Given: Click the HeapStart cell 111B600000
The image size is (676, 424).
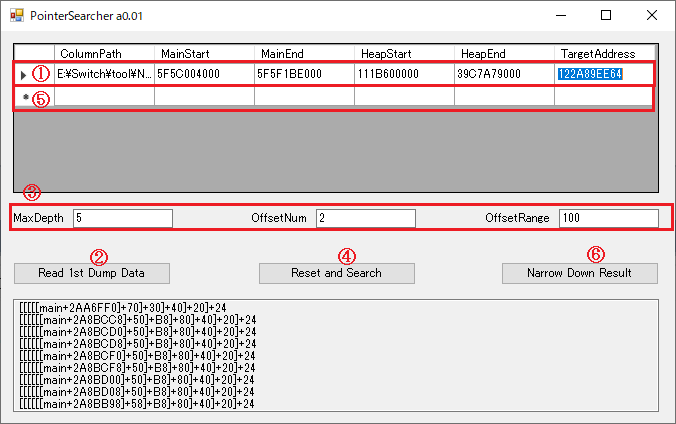Looking at the screenshot, I should (404, 74).
